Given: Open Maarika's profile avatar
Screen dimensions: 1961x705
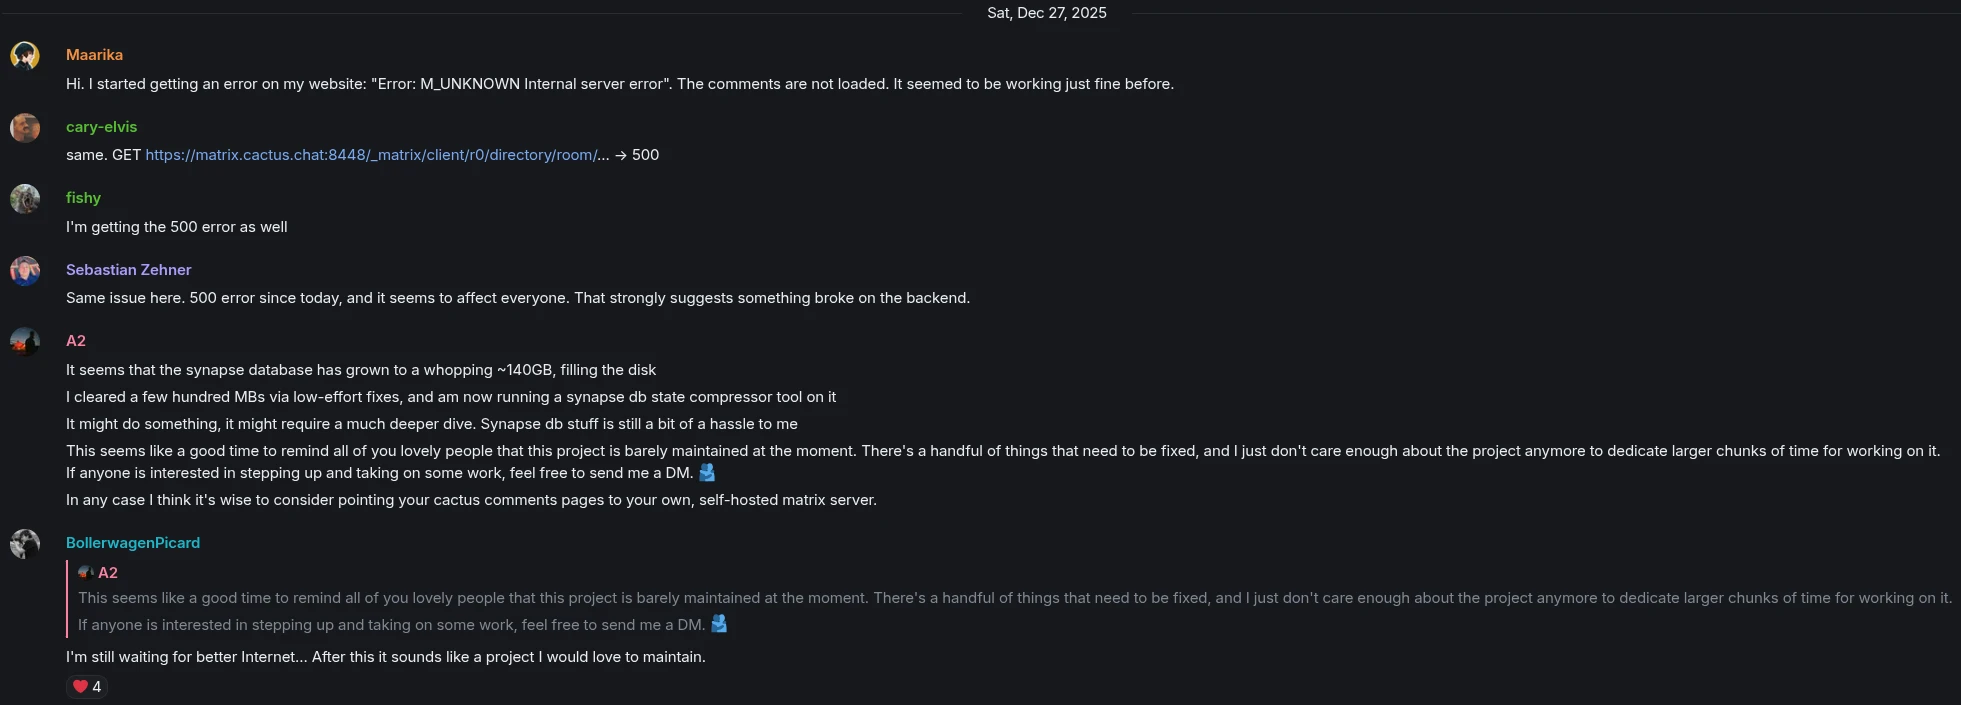Looking at the screenshot, I should click(x=24, y=56).
